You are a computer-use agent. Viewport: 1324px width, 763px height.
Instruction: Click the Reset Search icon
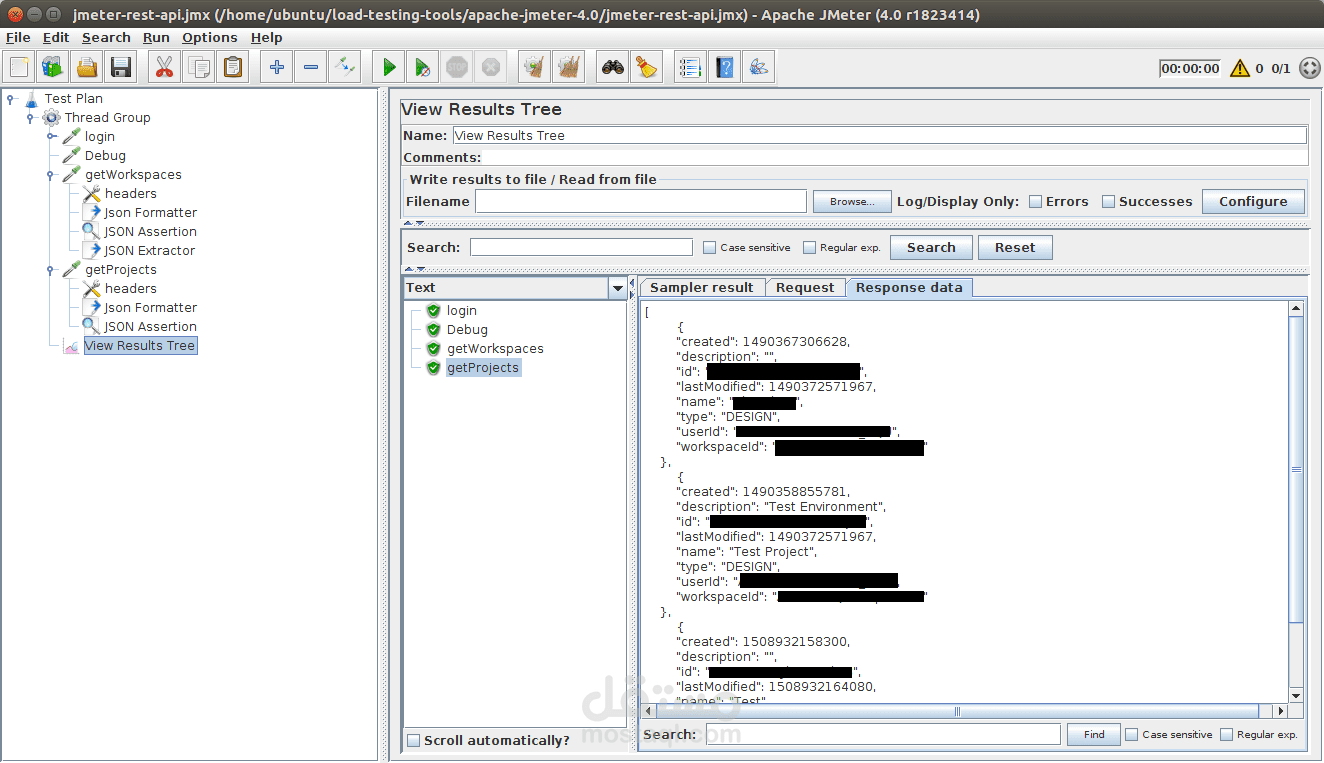647,67
